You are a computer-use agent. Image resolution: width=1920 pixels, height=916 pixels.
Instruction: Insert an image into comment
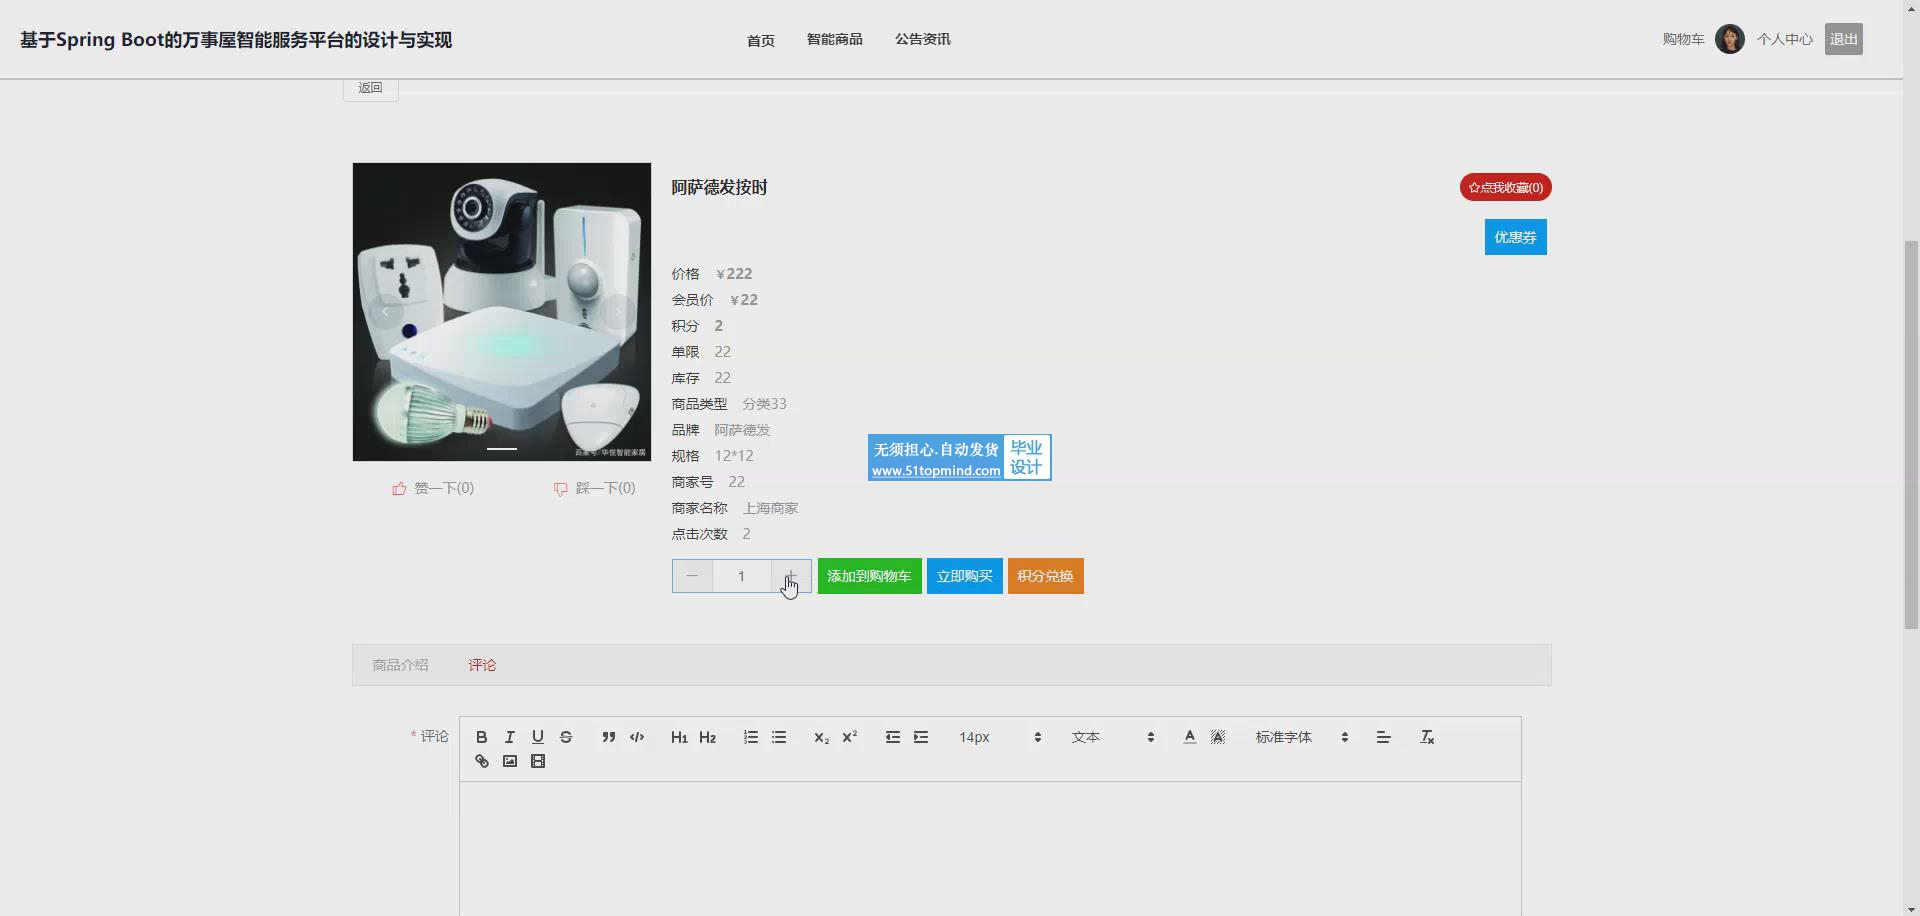click(x=510, y=761)
